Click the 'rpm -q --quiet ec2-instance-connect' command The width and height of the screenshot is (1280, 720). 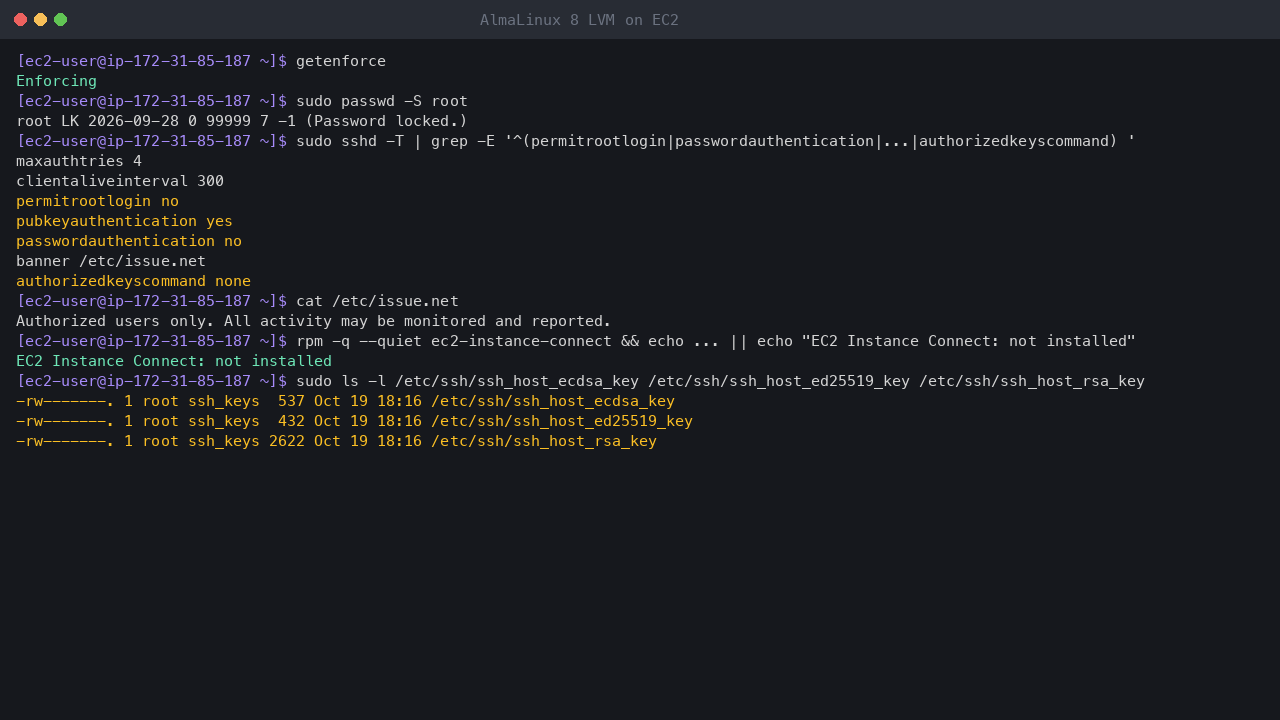pos(716,341)
